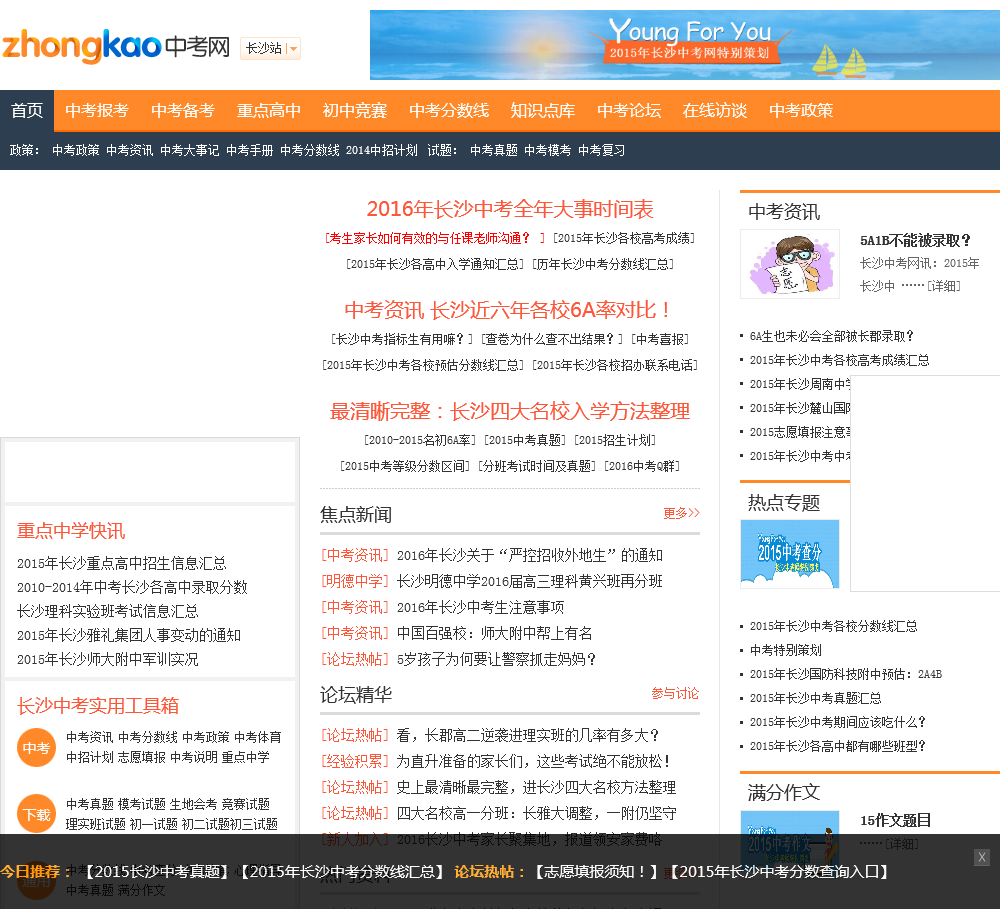1000x909 pixels.
Task: Open article title 5A1B不能被录取？
Action: coord(915,240)
